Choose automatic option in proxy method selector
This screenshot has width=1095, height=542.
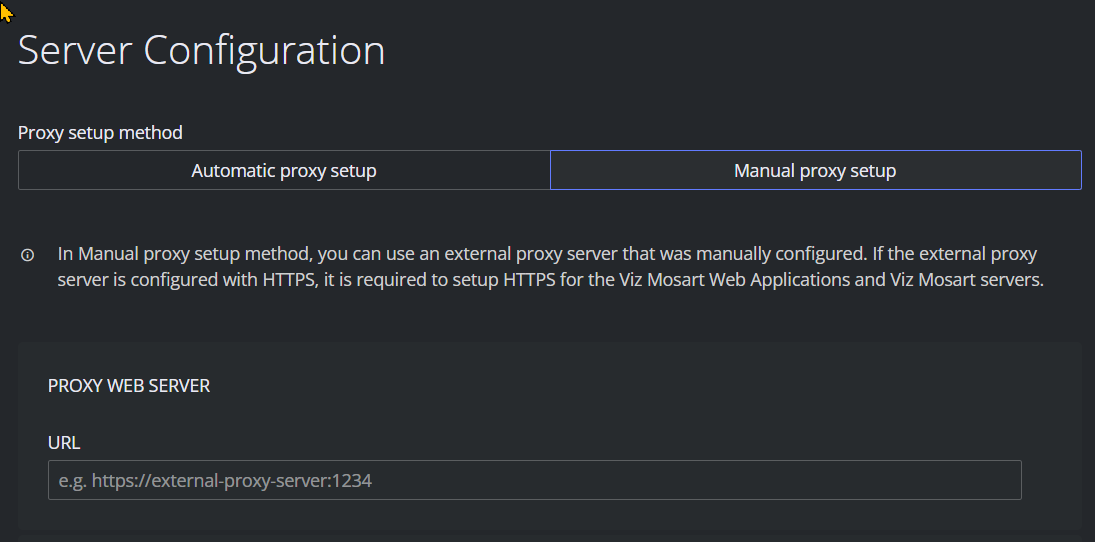[284, 170]
